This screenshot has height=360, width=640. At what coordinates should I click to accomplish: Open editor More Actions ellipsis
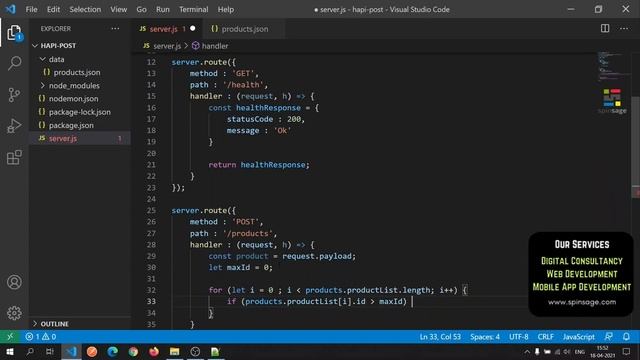click(624, 28)
